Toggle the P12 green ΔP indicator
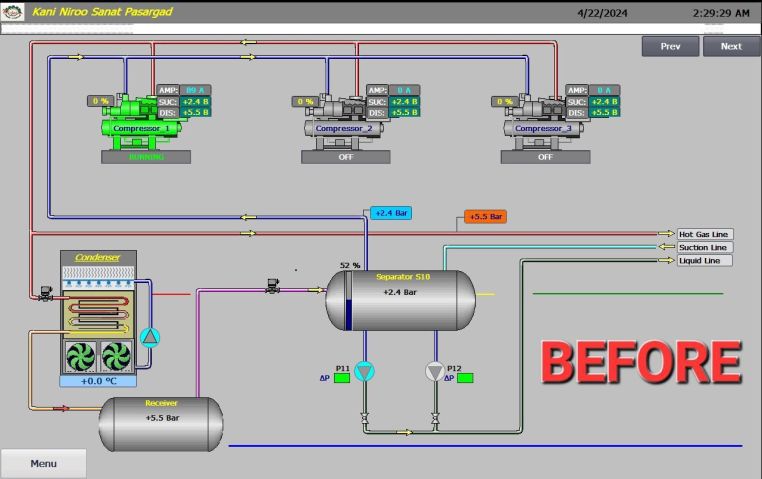This screenshot has width=762, height=479. click(465, 378)
